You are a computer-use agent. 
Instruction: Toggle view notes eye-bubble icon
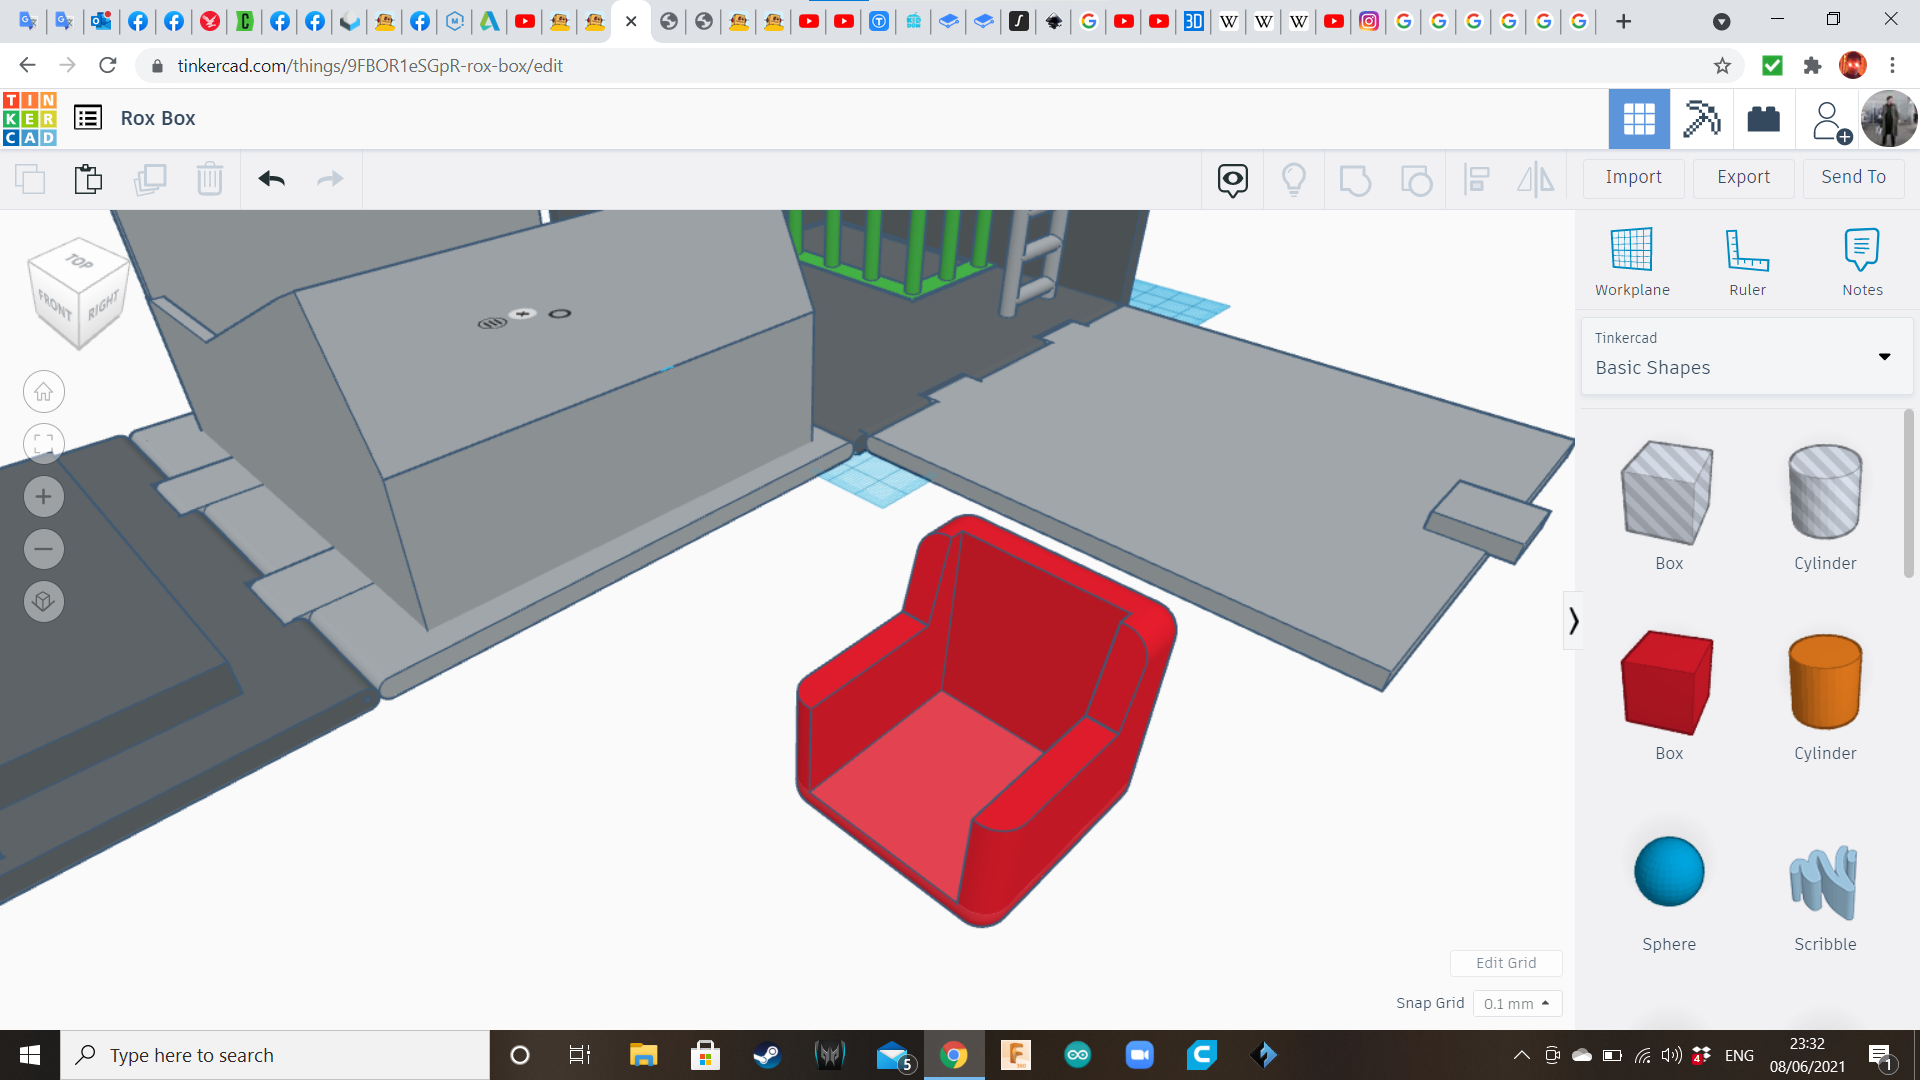(1232, 179)
